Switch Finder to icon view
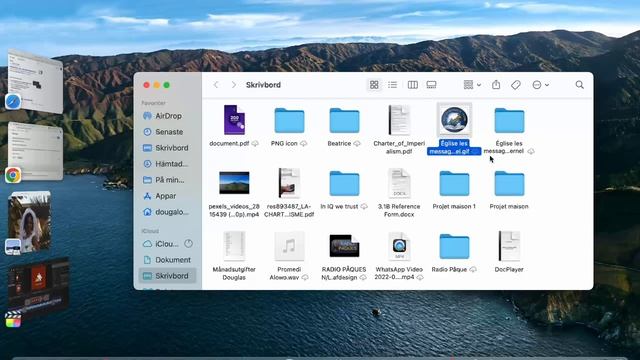 pyautogui.click(x=374, y=84)
